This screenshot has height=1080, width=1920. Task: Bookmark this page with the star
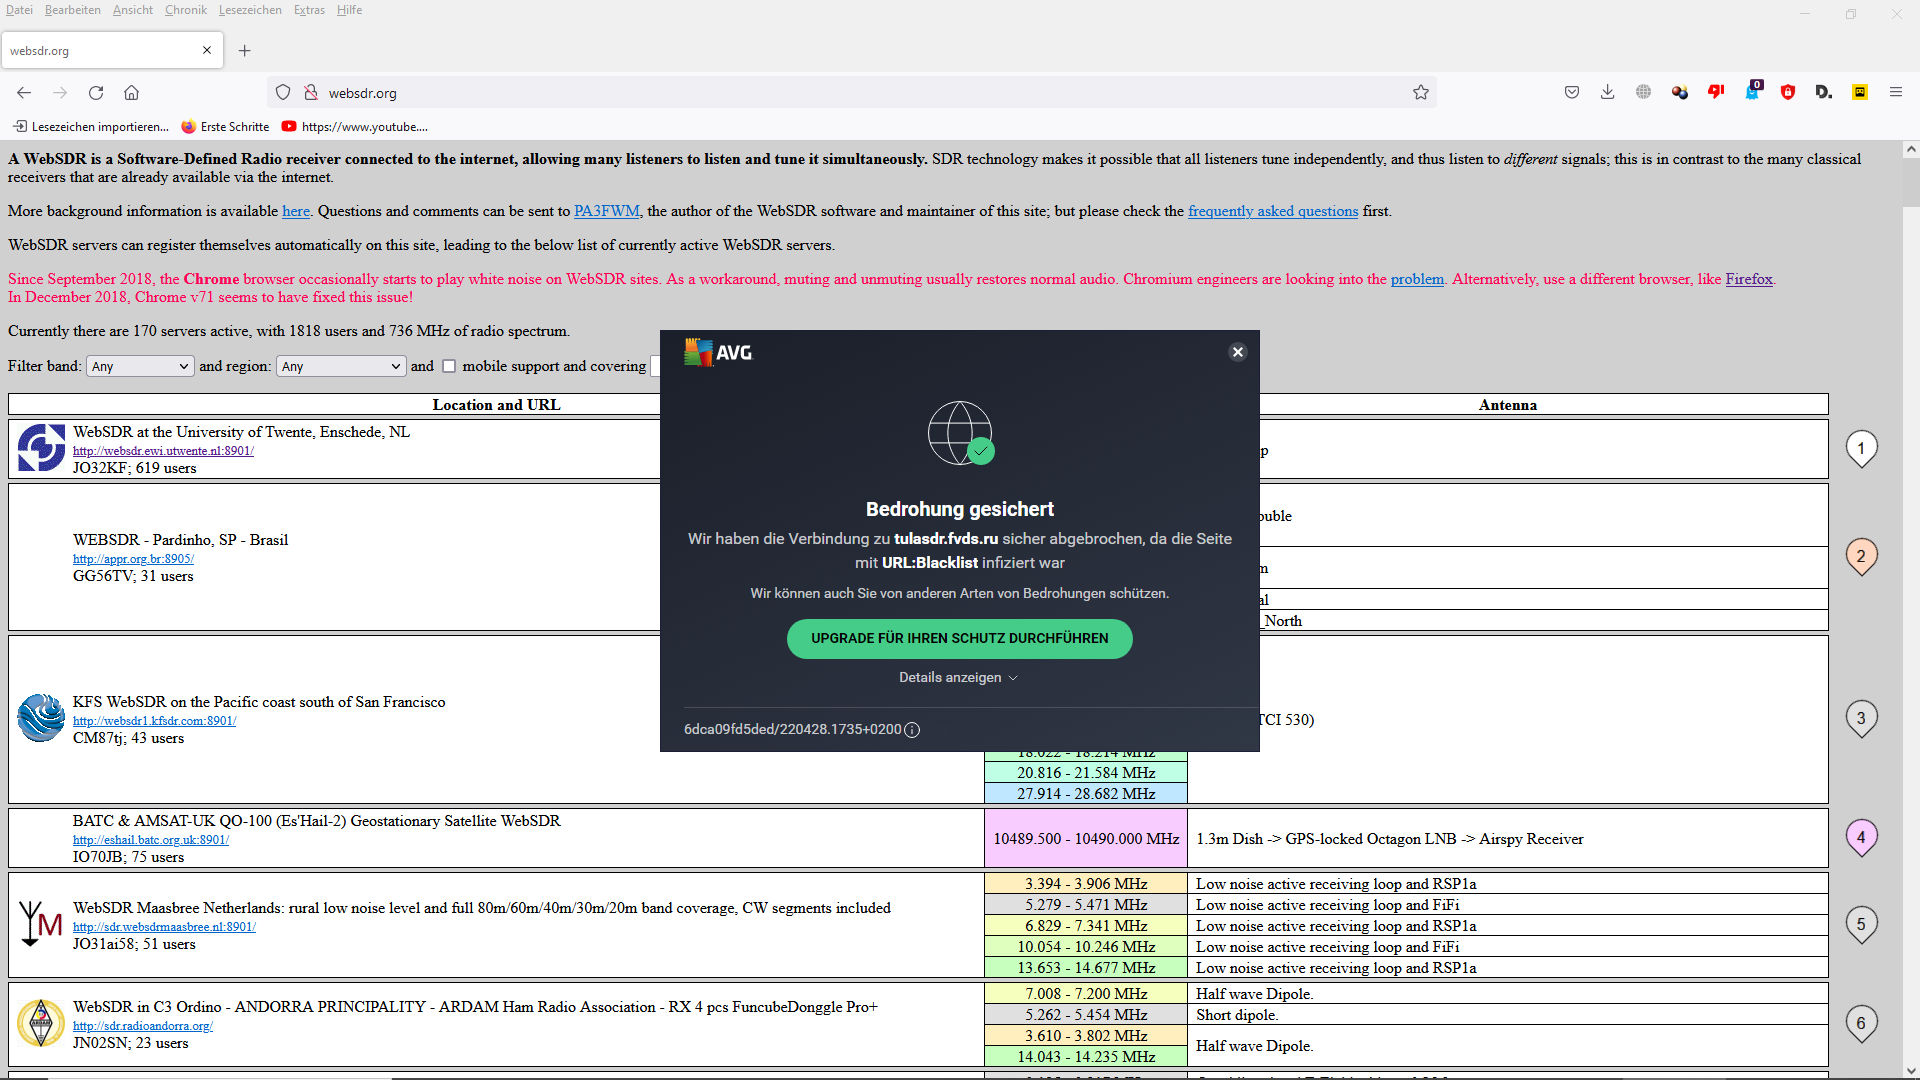click(x=1421, y=92)
